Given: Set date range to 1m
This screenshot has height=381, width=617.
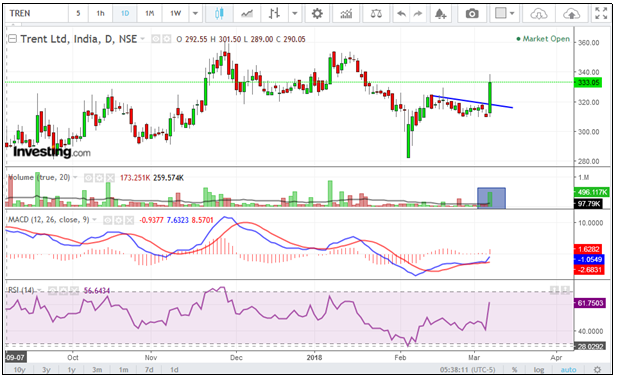Looking at the screenshot, I should tap(124, 370).
